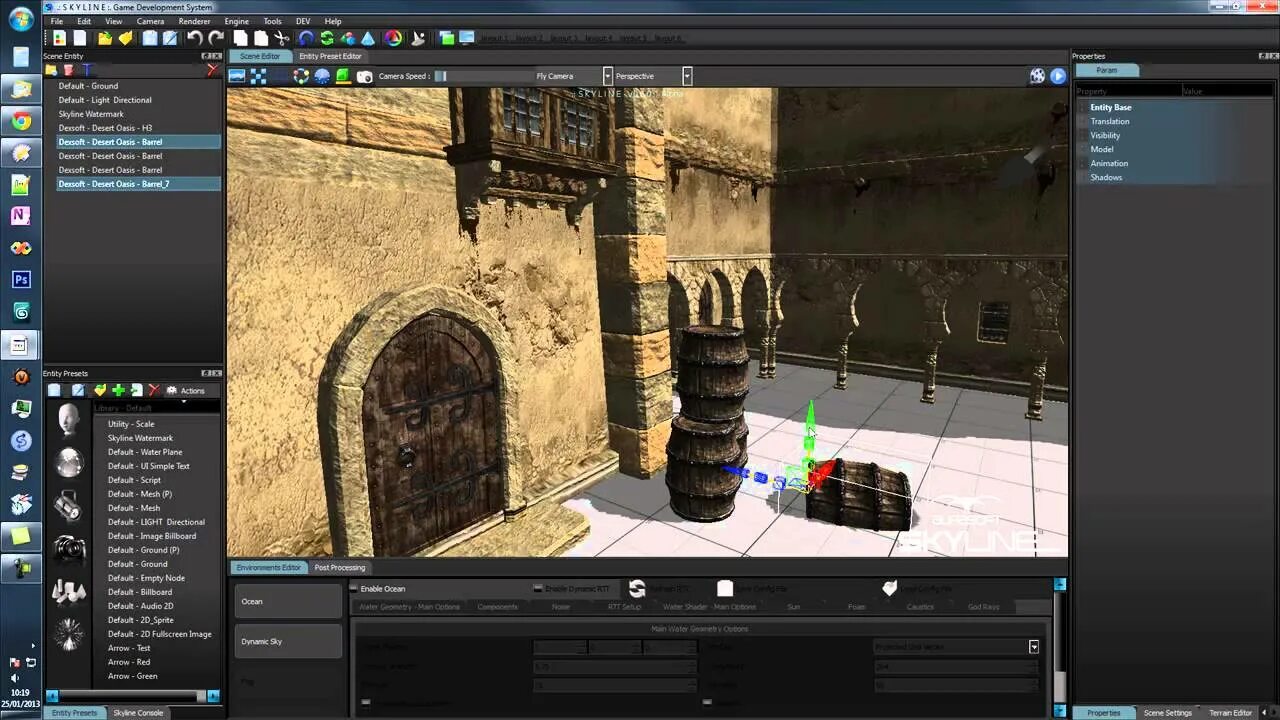Viewport: 1280px width, 720px height.
Task: Click the green terrain icon in viewport toolbar
Action: pyautogui.click(x=343, y=76)
